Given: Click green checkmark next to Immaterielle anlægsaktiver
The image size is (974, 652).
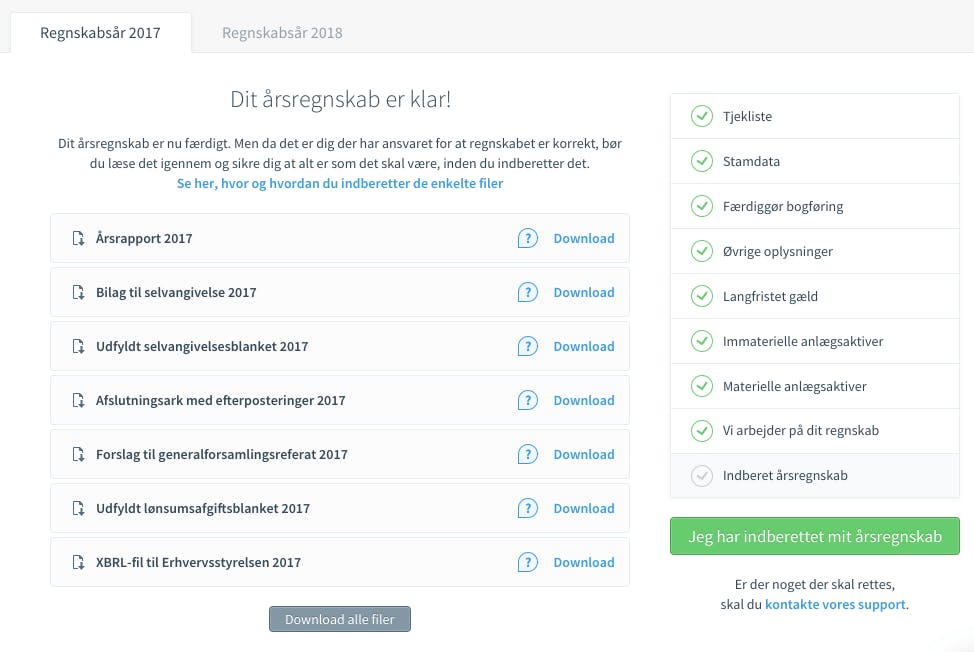Looking at the screenshot, I should tap(702, 341).
